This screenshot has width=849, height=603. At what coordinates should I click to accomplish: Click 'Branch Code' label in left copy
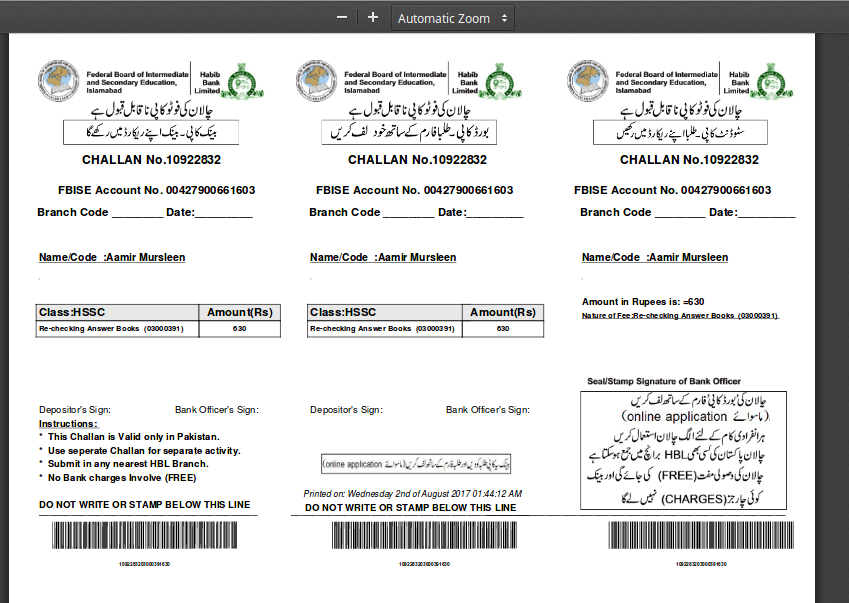(73, 212)
